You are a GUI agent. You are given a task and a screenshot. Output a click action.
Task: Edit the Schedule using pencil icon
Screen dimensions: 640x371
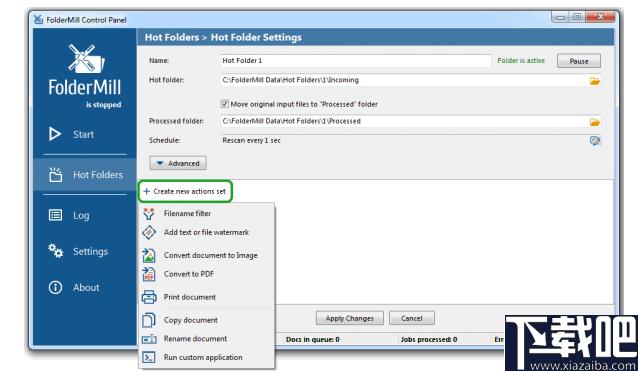(595, 141)
